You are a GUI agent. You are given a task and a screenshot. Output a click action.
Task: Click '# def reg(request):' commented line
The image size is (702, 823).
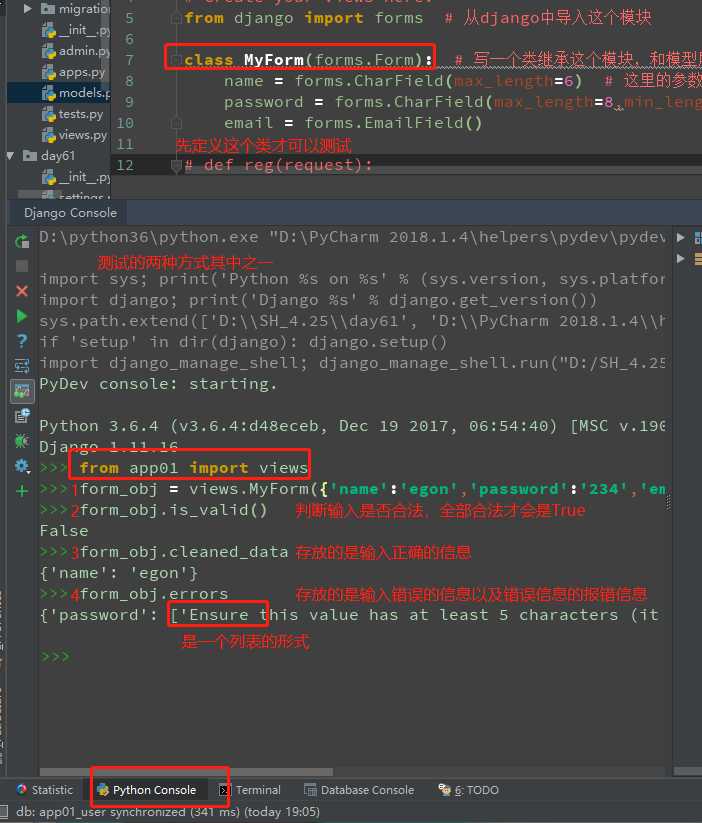278,165
